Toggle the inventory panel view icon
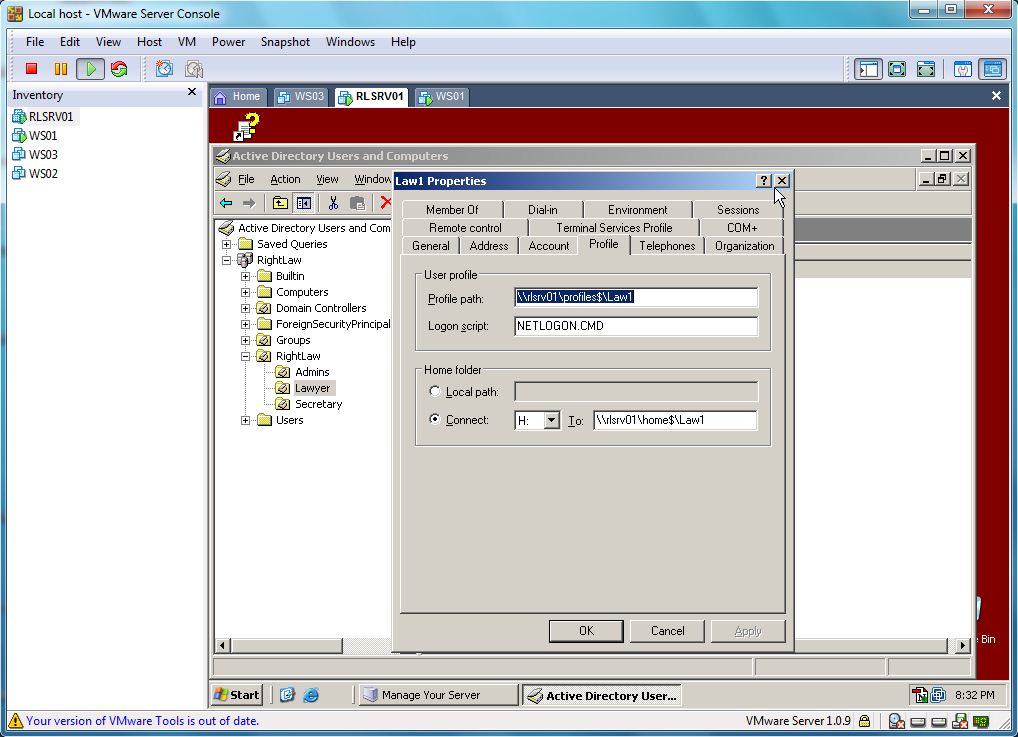 pyautogui.click(x=868, y=69)
